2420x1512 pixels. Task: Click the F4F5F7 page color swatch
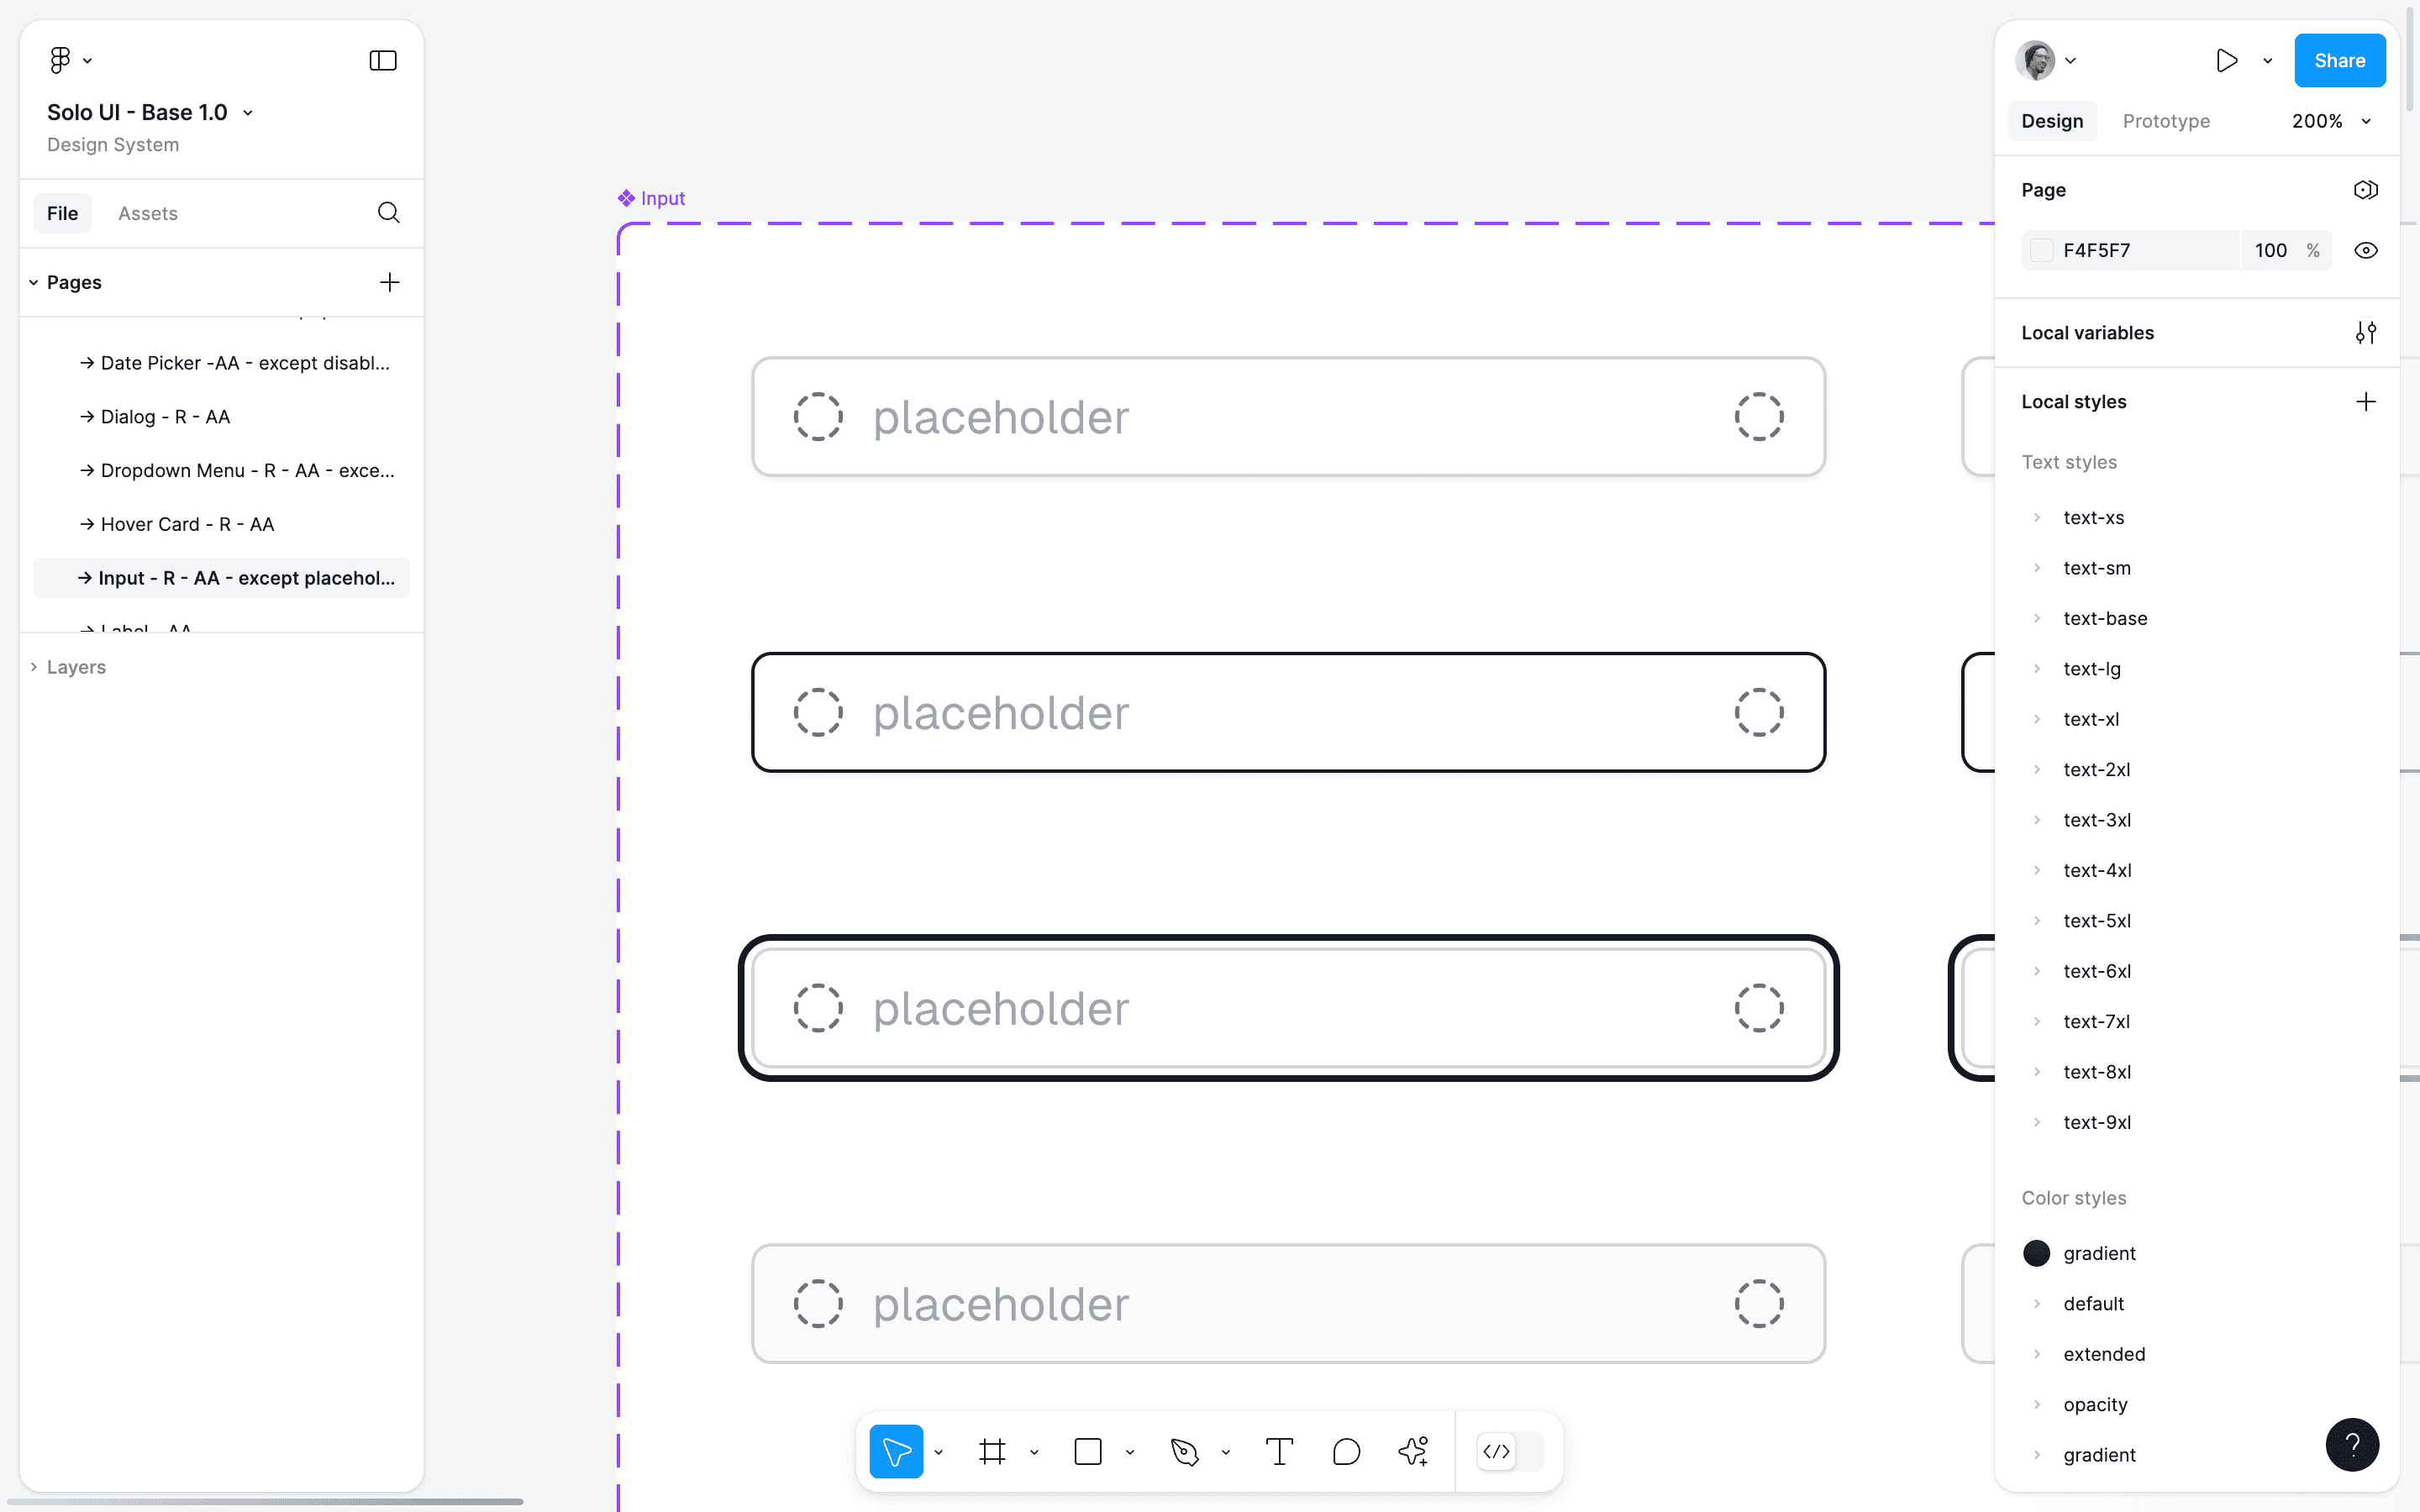[x=2041, y=251]
